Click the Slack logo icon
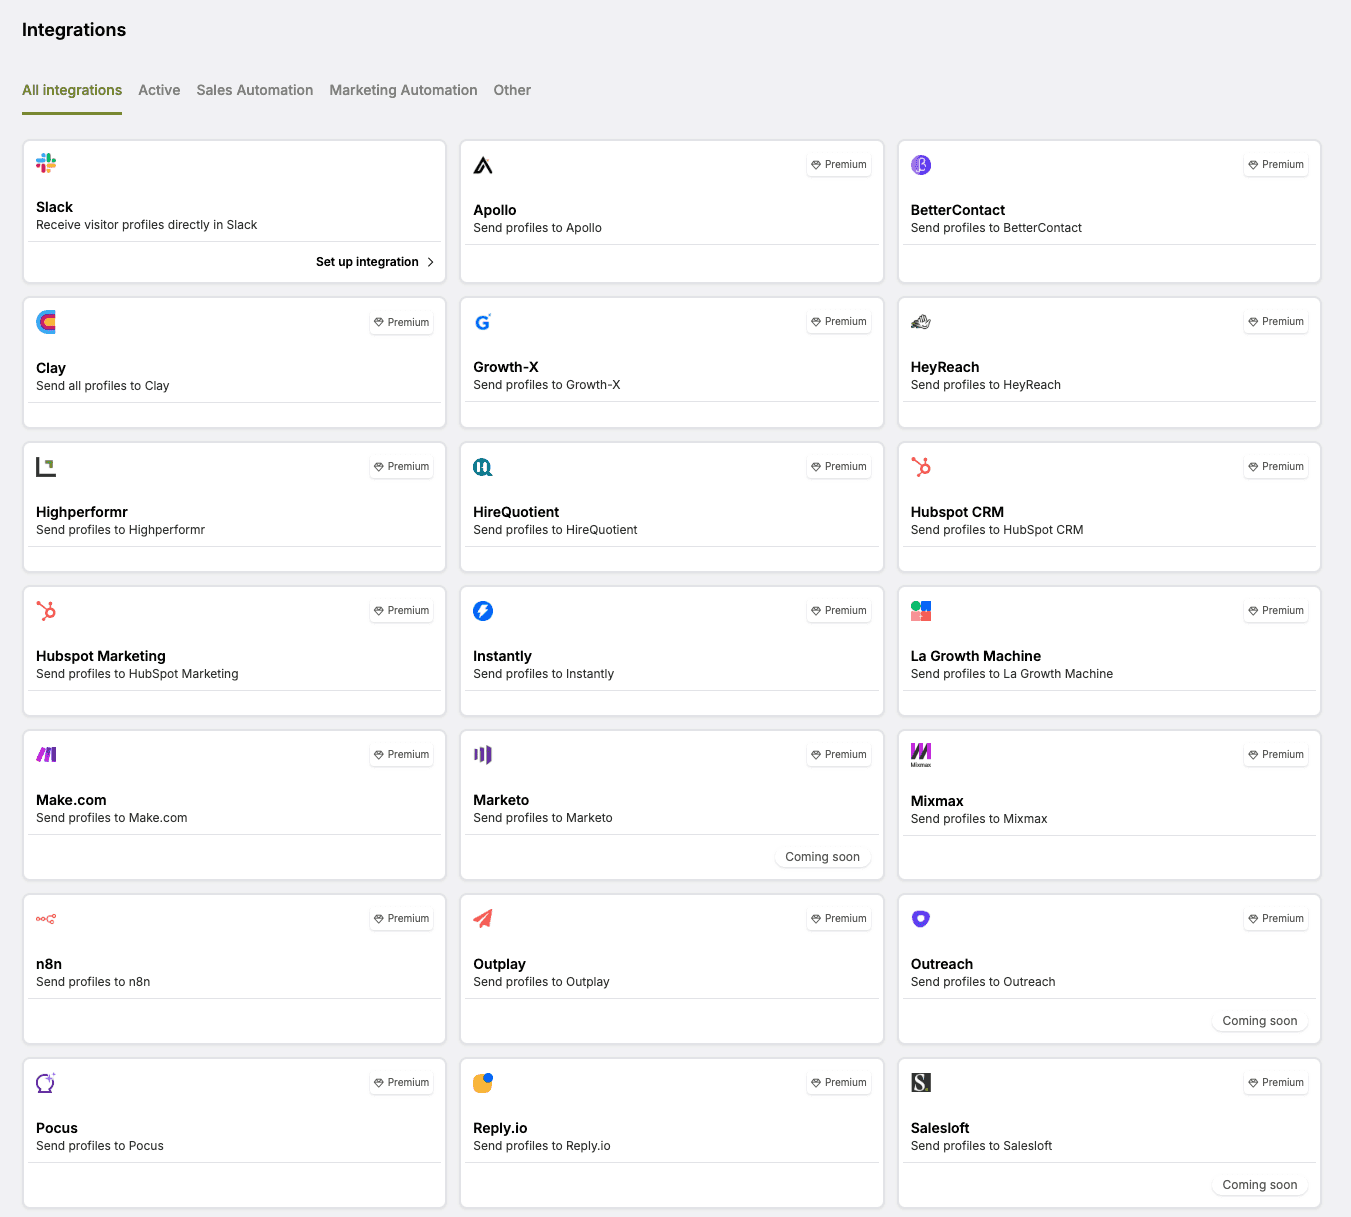This screenshot has width=1351, height=1217. click(46, 163)
